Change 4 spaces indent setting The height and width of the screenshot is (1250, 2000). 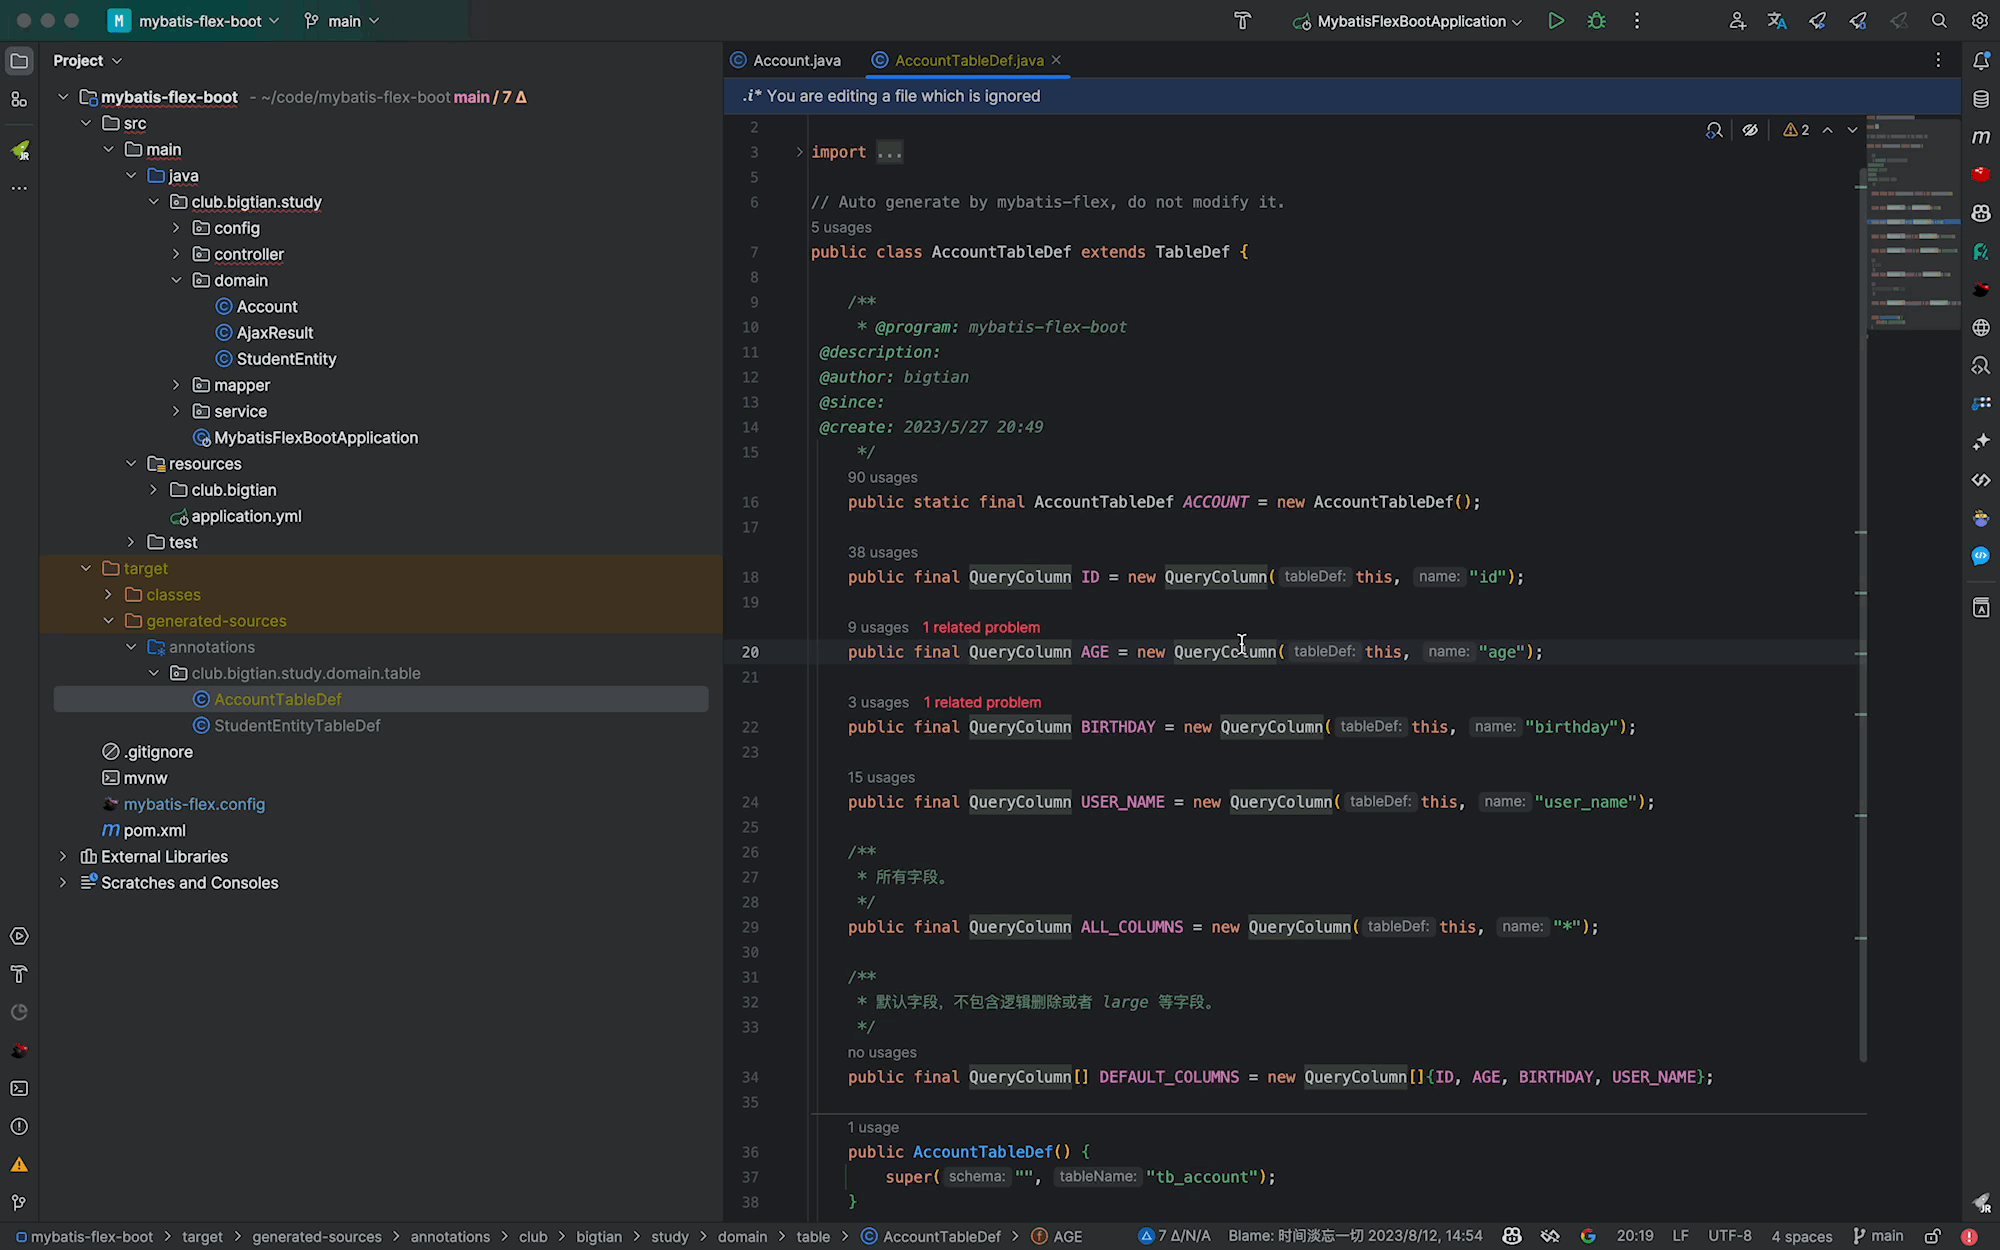(x=1802, y=1236)
